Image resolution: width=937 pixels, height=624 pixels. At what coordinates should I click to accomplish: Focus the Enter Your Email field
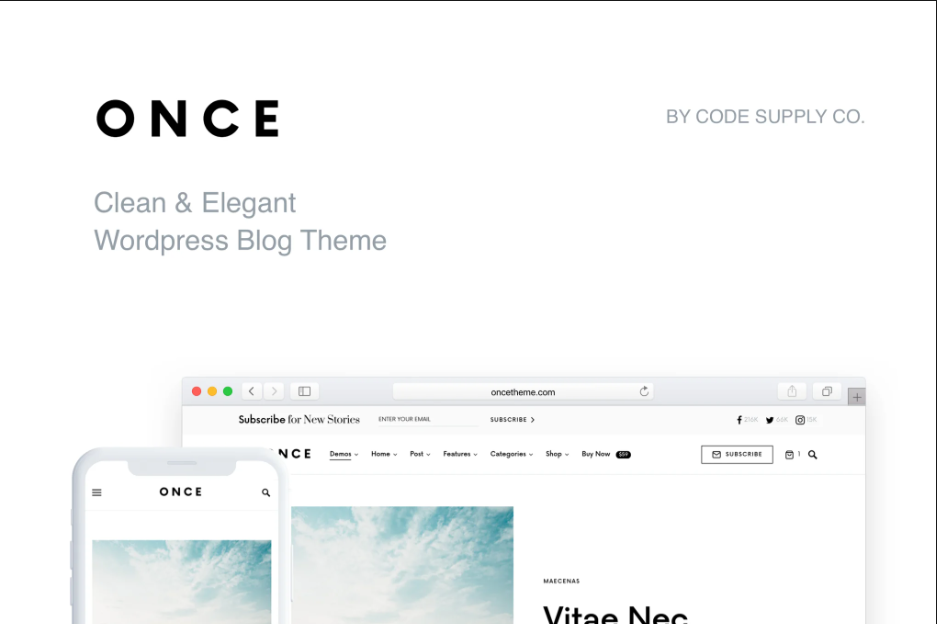pos(427,420)
